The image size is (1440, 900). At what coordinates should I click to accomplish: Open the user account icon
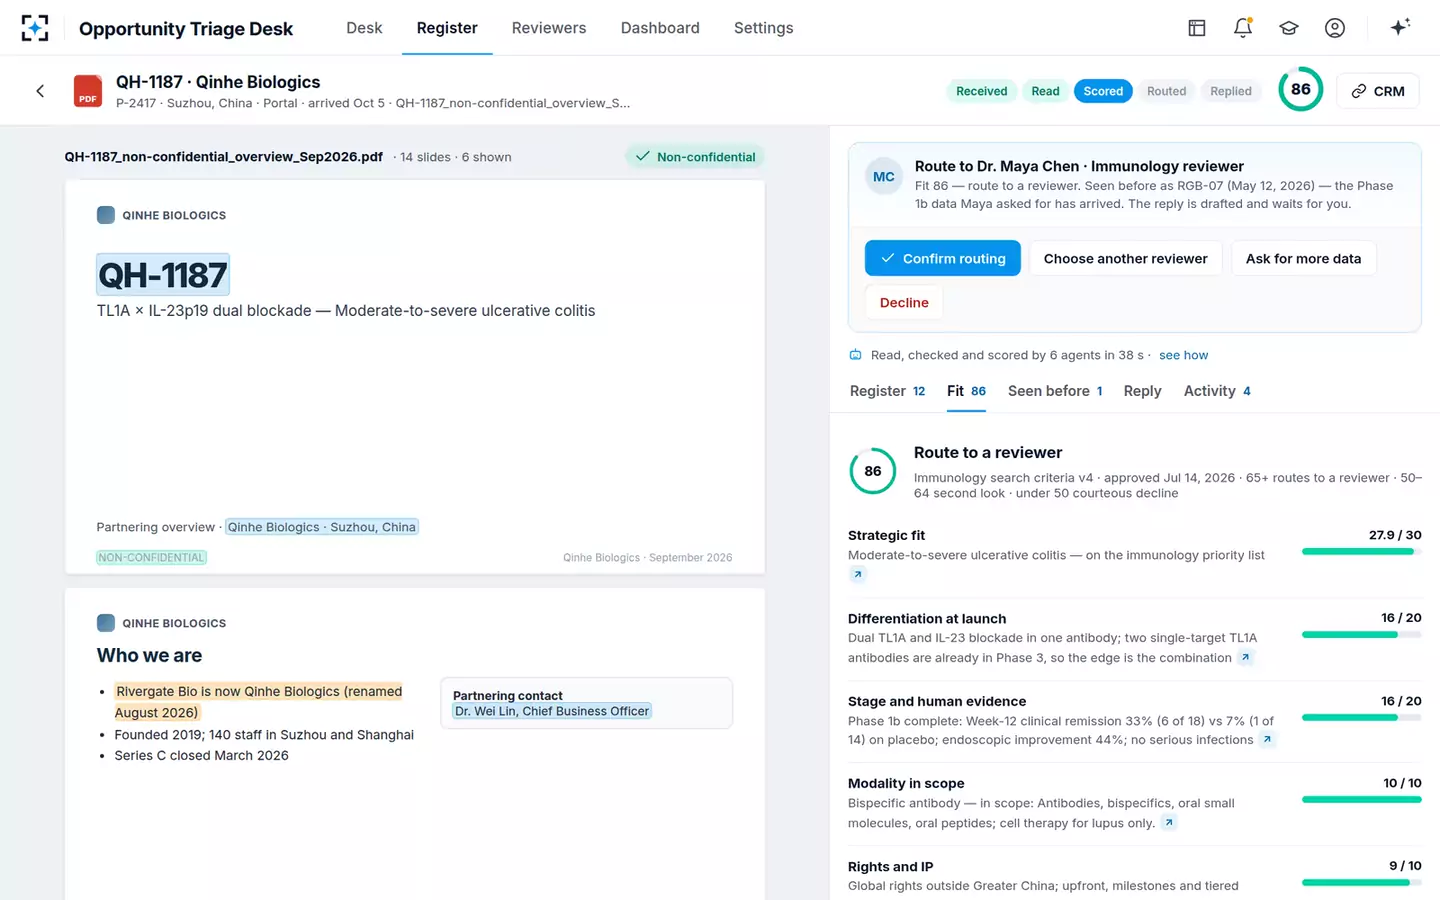1335,28
